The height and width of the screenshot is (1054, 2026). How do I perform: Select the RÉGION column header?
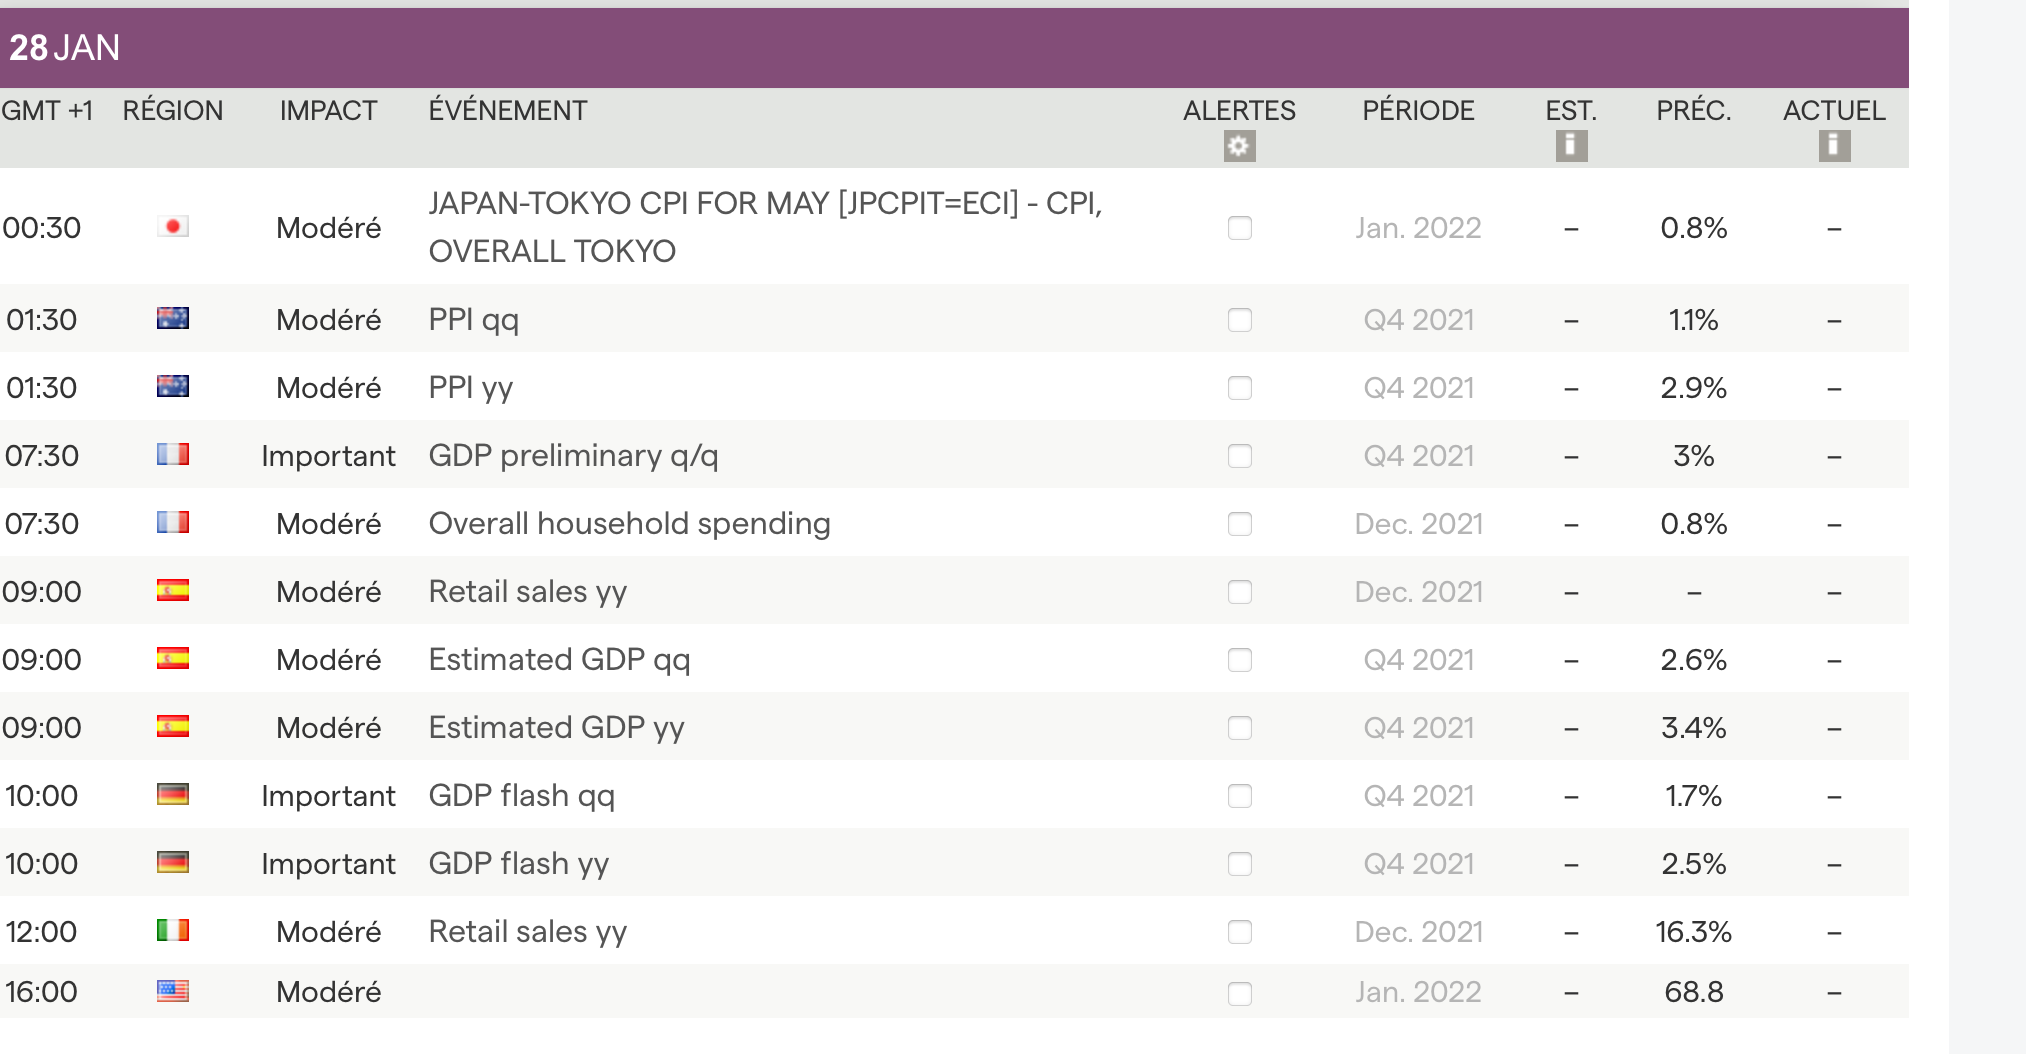click(x=173, y=111)
